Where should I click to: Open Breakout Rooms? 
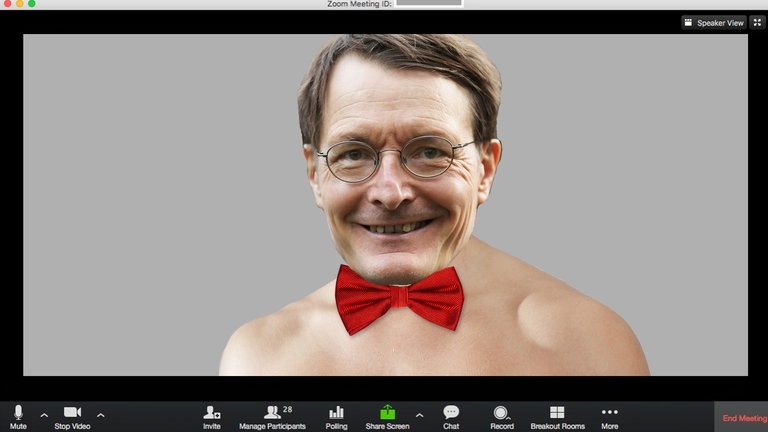557,417
